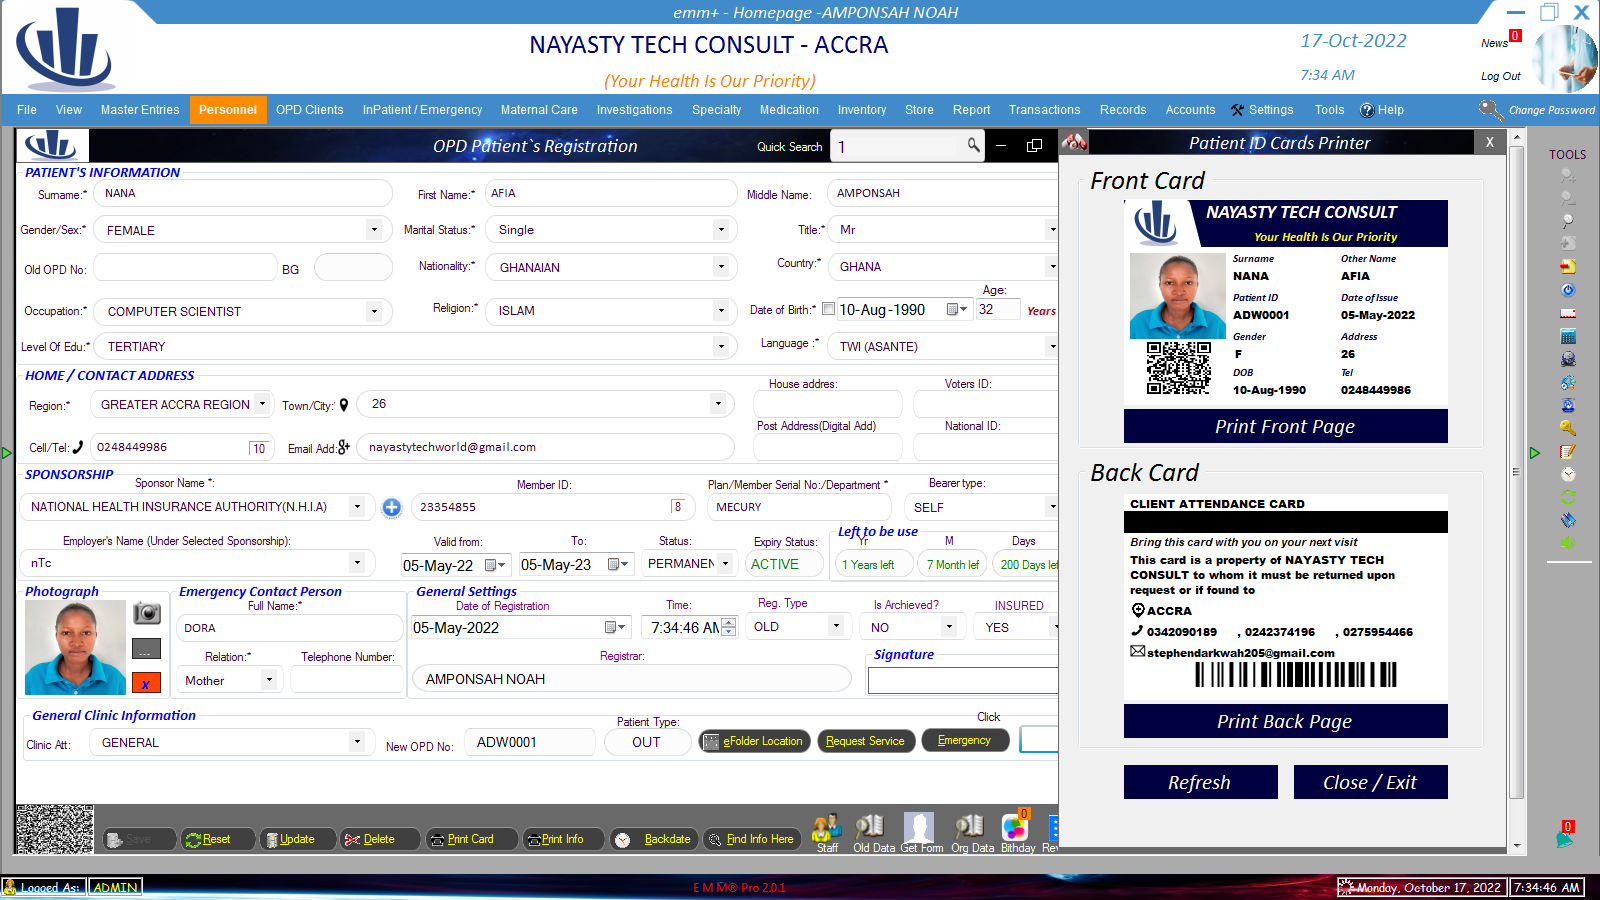
Task: Open the Investigations menu
Action: click(x=634, y=110)
